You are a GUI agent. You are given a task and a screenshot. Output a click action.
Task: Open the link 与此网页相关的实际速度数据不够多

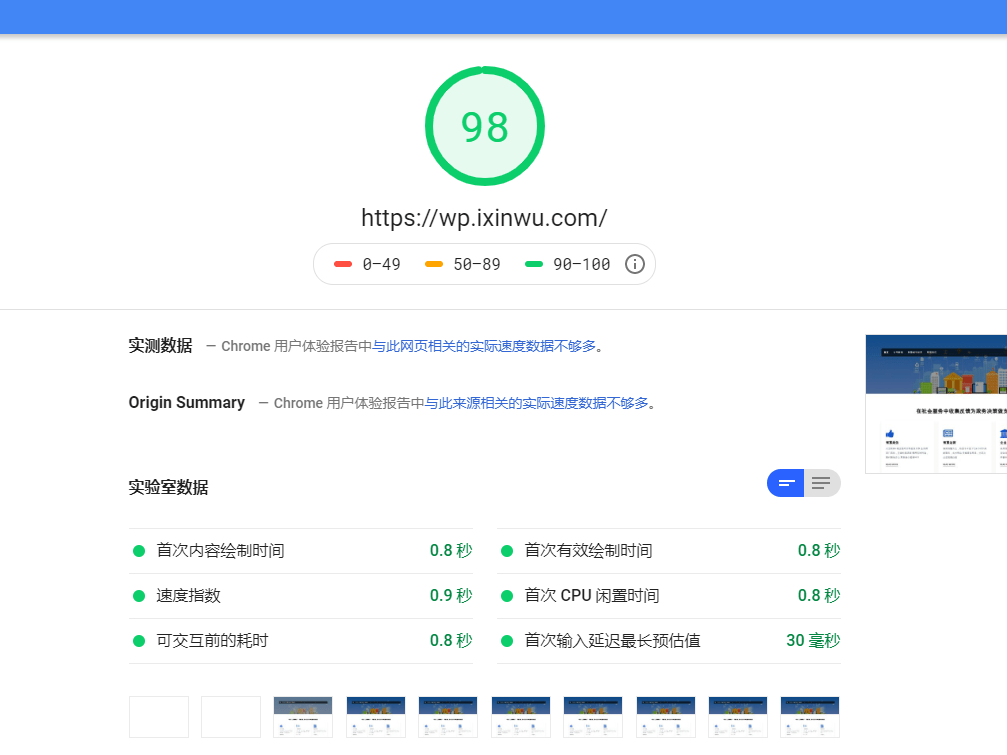tap(484, 346)
